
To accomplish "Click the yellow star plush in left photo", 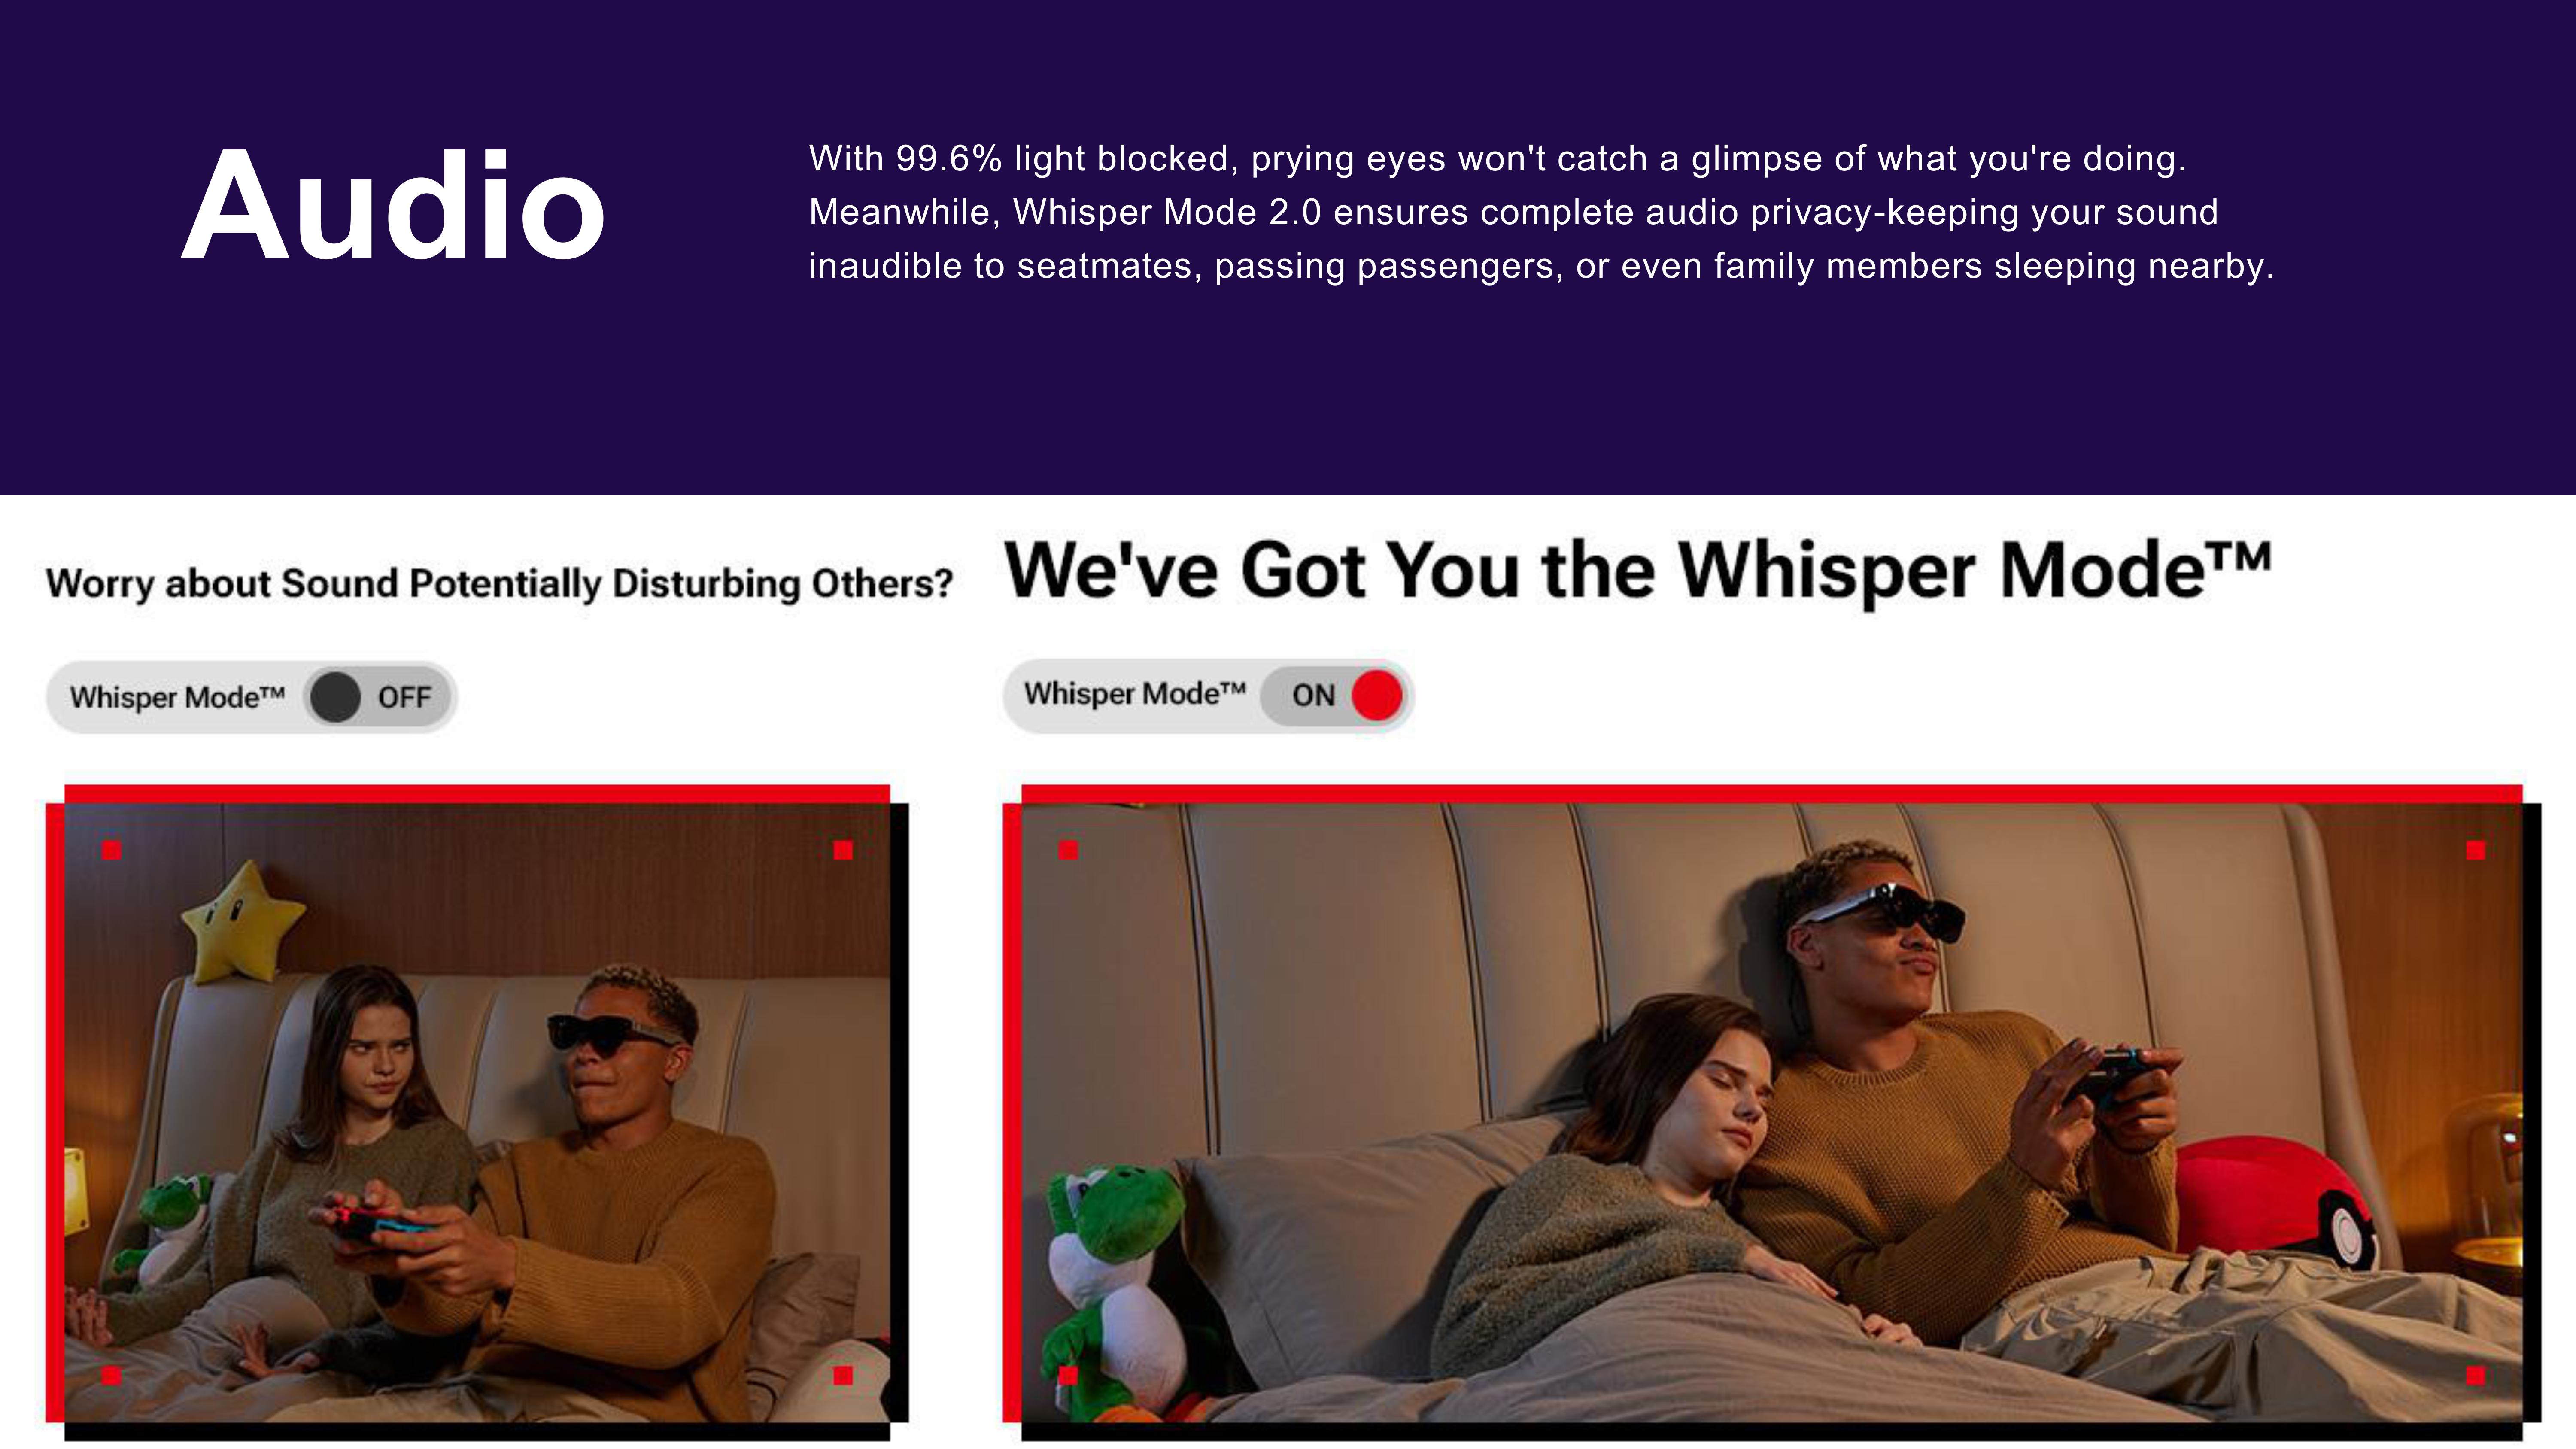I will [x=243, y=923].
